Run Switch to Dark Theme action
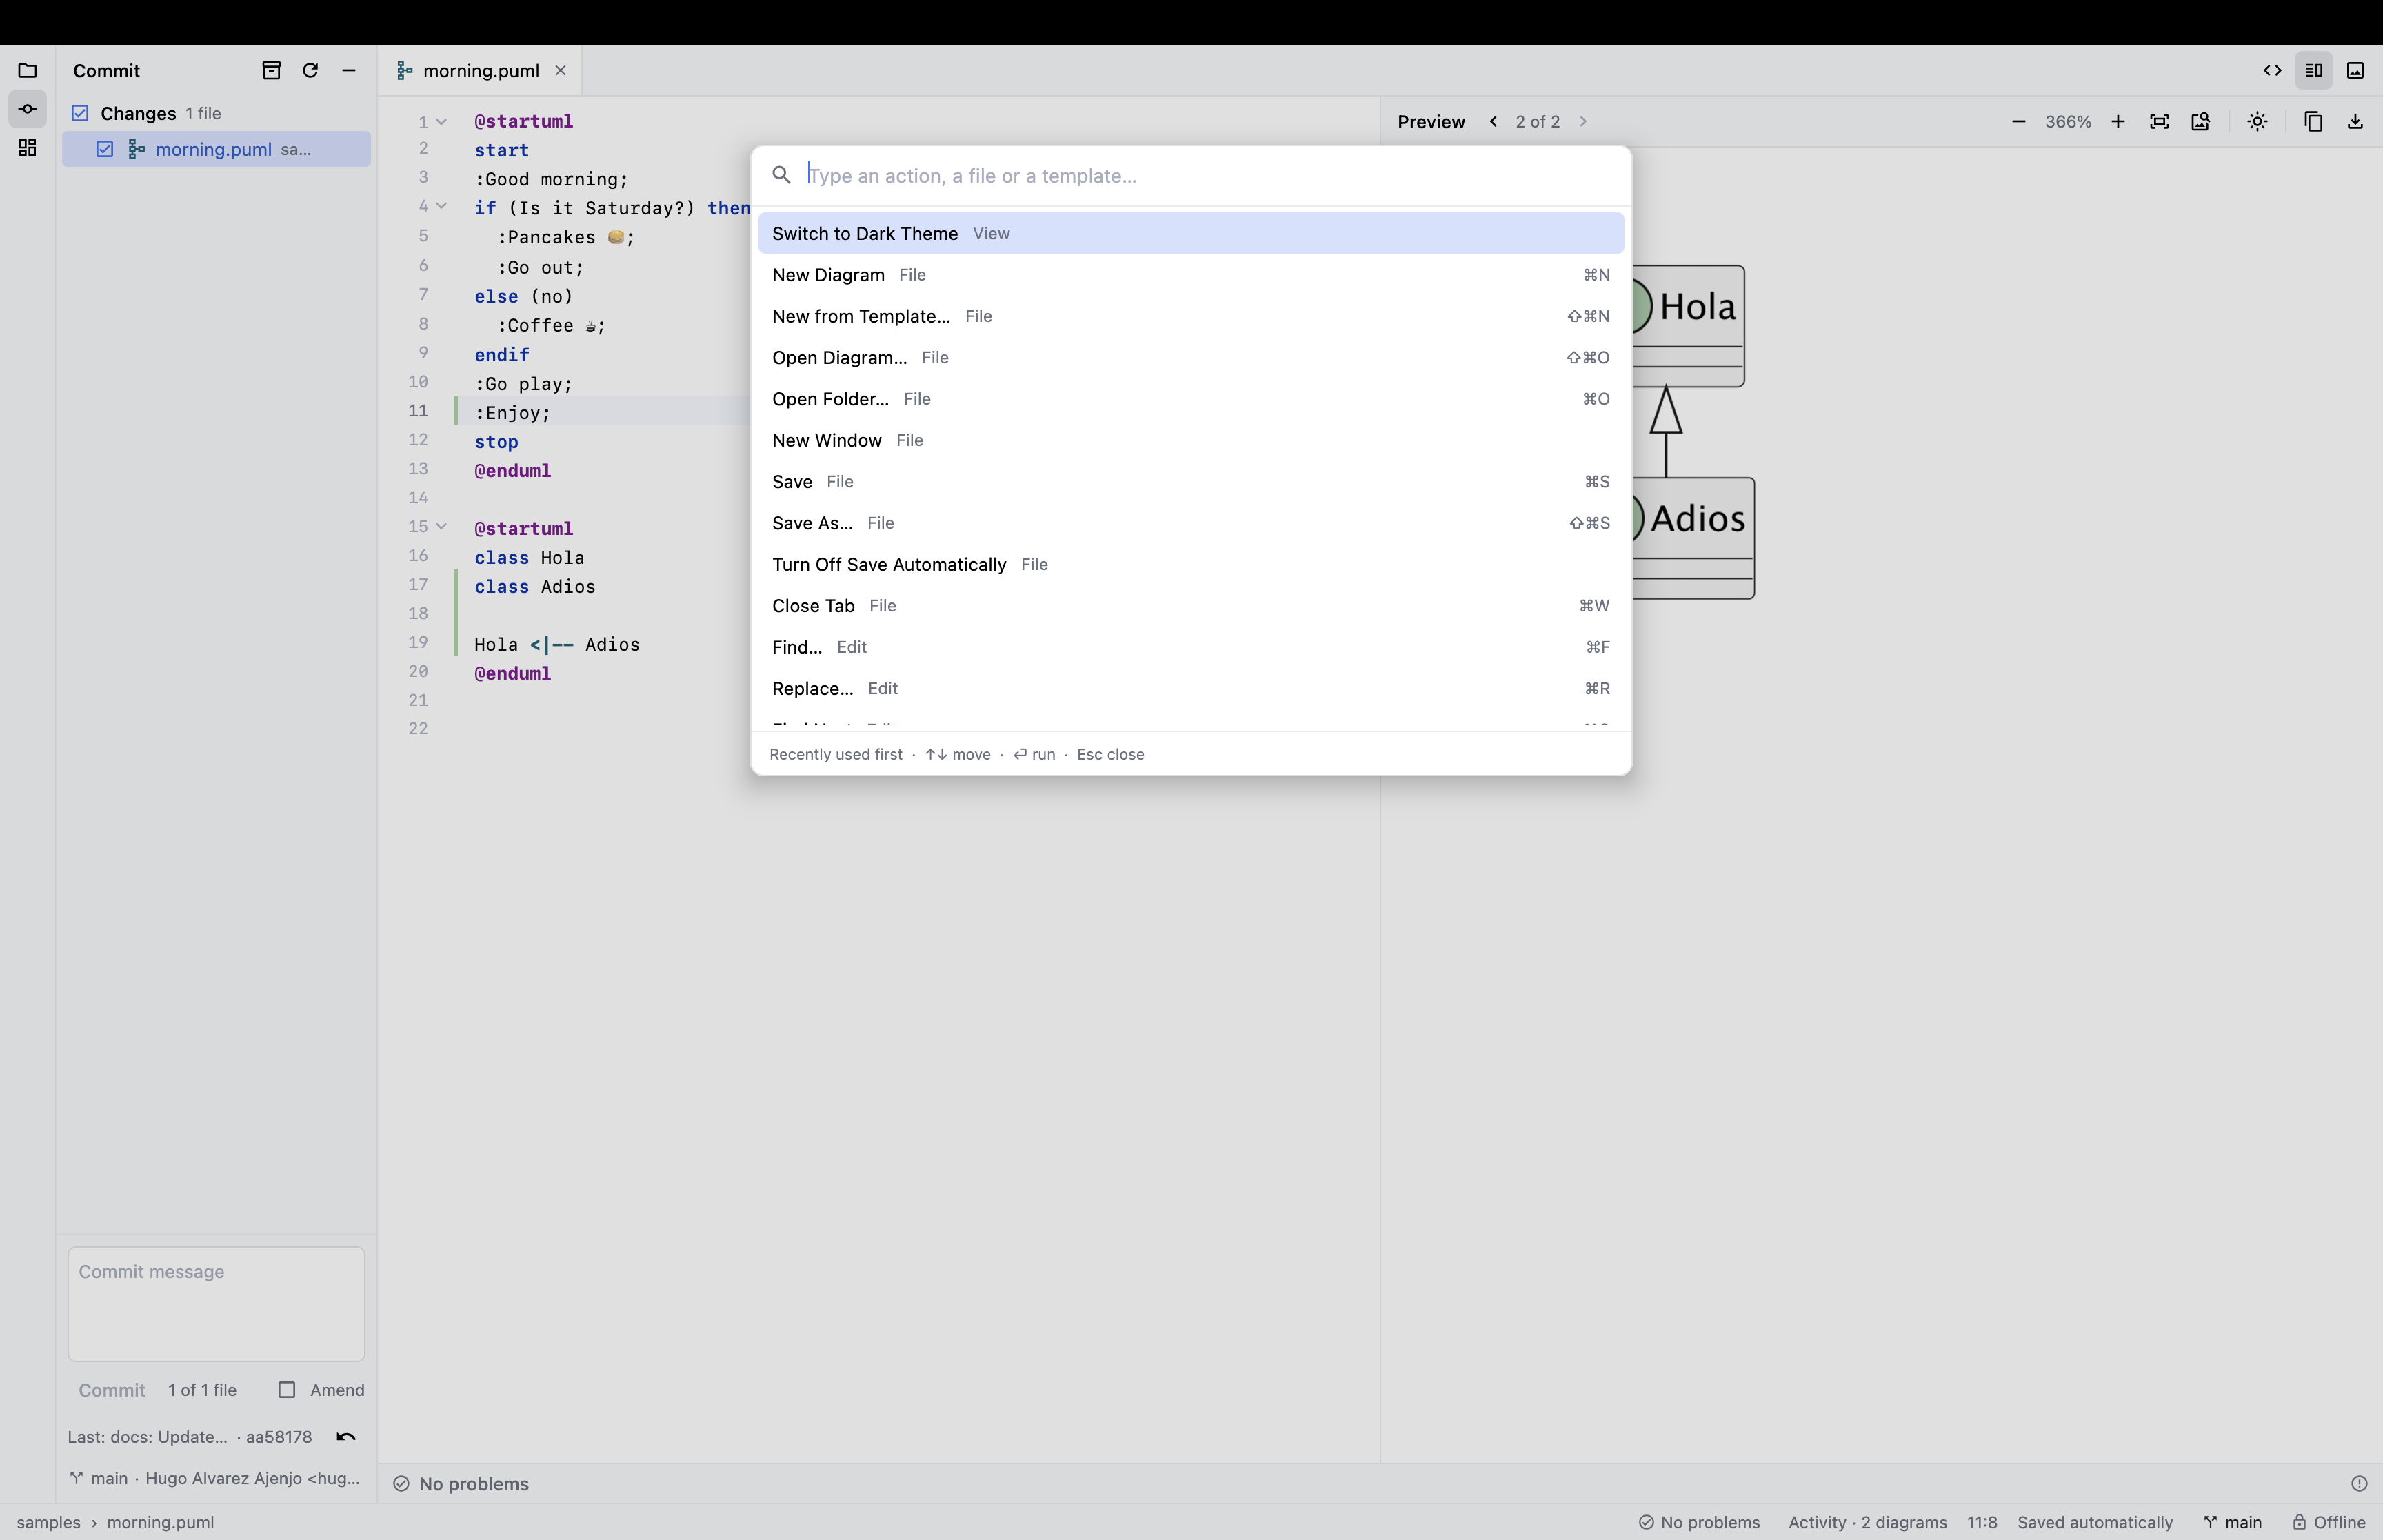The image size is (2383, 1540). 1191,233
